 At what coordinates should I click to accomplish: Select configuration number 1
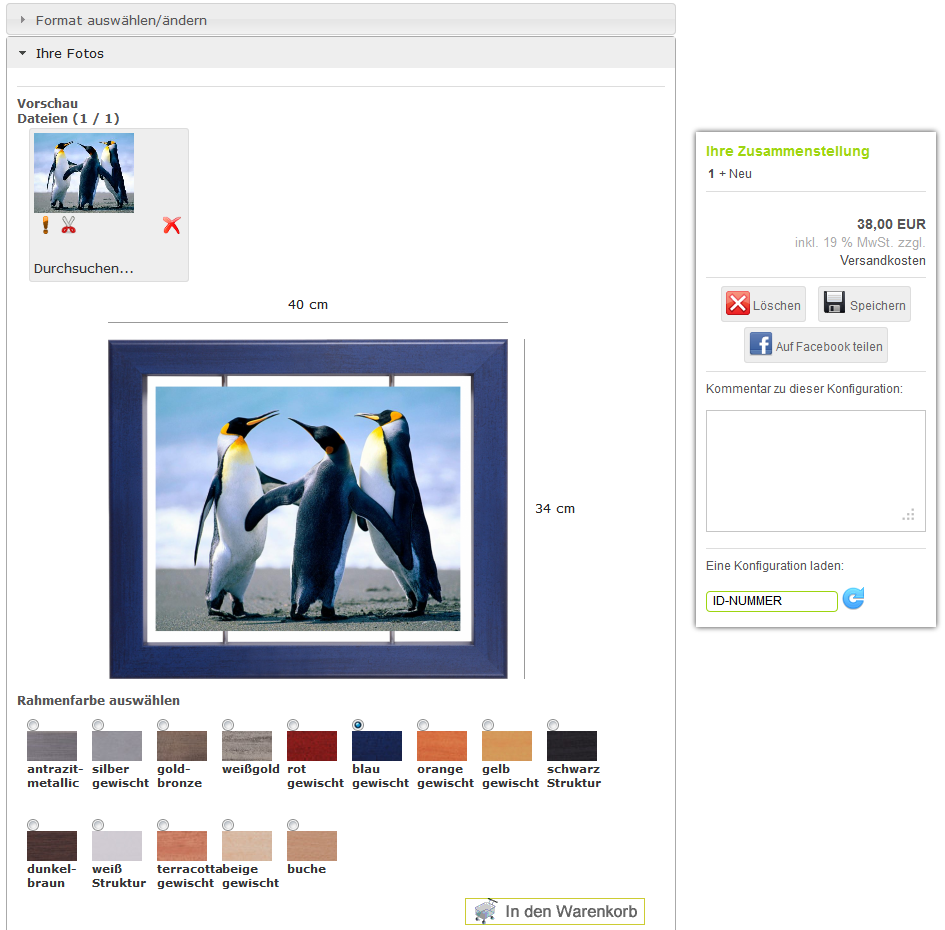[x=711, y=174]
